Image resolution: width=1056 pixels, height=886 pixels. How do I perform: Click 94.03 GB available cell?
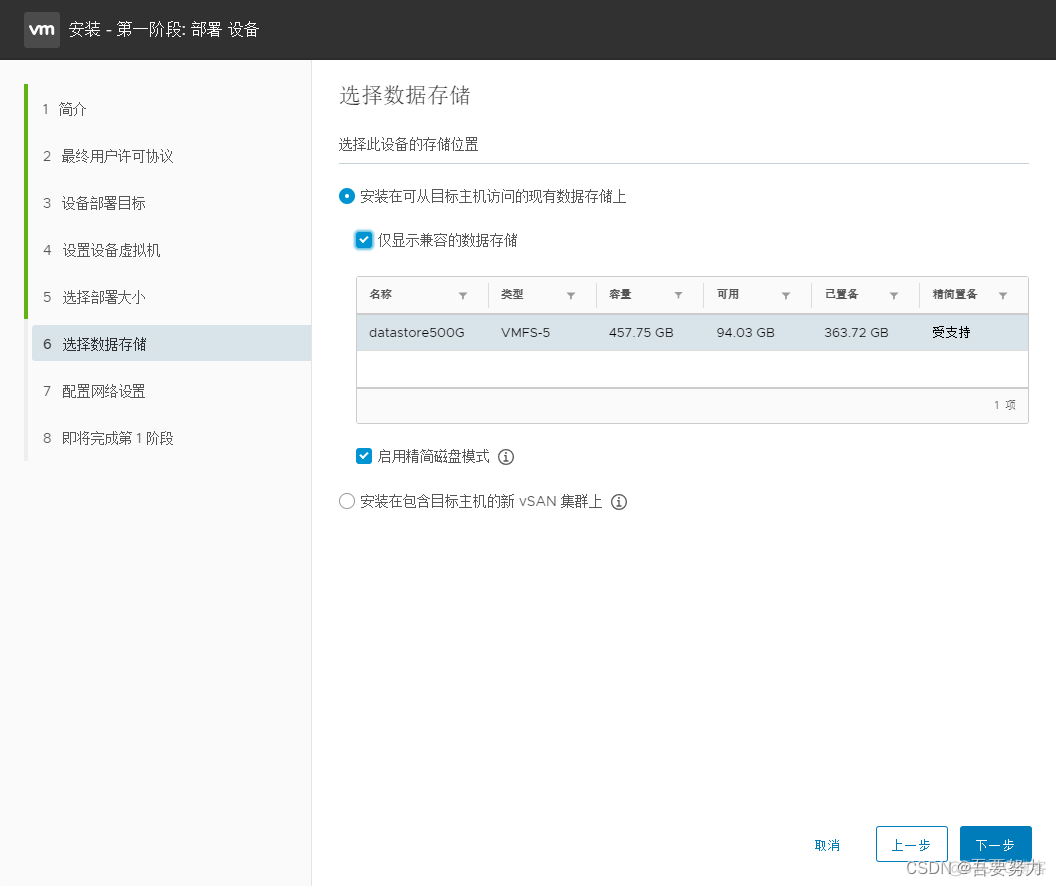pyautogui.click(x=746, y=333)
